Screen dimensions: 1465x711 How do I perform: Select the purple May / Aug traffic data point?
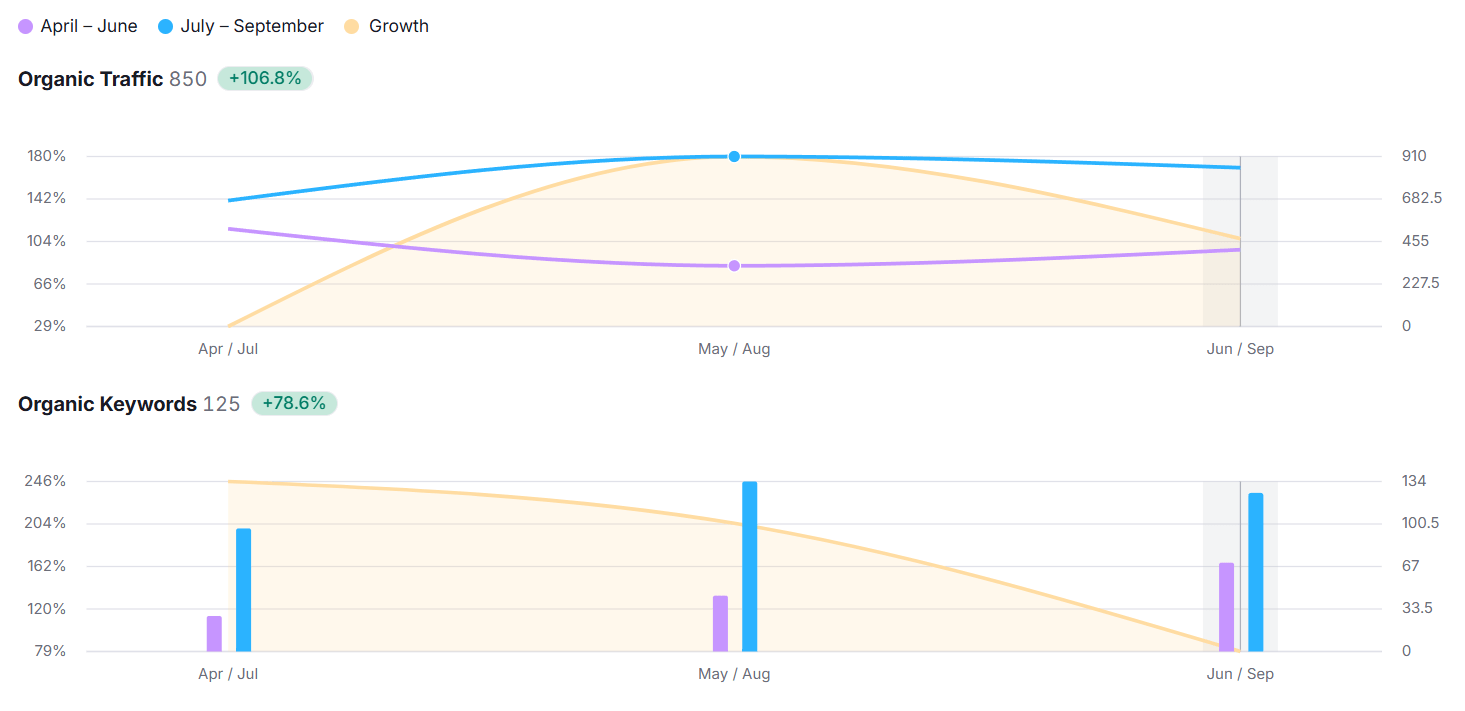734,266
